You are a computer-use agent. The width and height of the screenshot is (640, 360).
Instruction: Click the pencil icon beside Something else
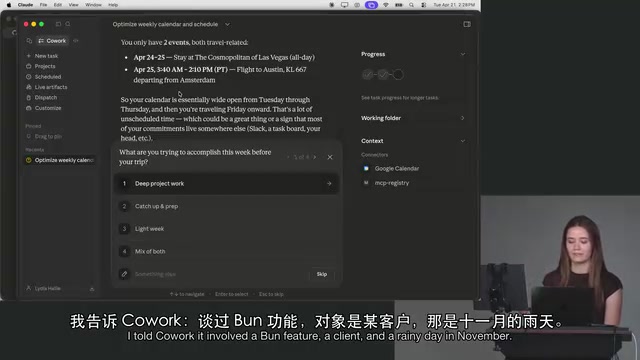[x=124, y=274]
